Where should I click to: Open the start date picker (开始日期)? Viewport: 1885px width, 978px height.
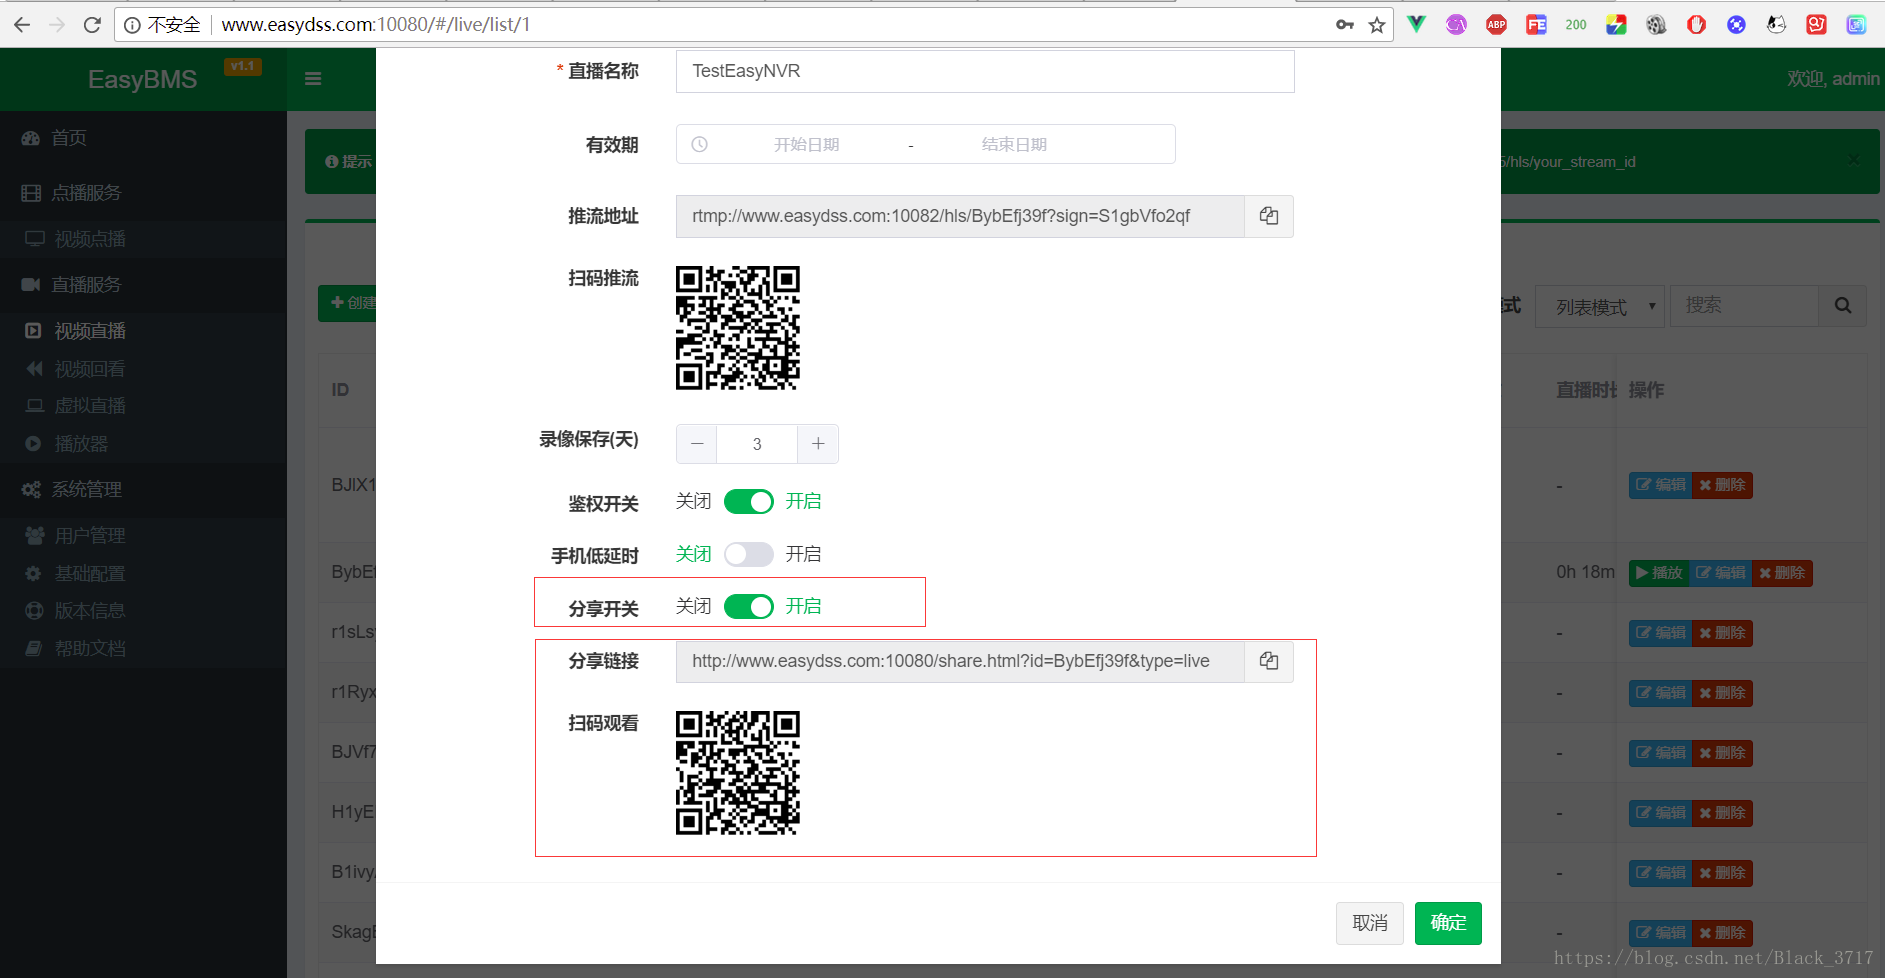[806, 144]
